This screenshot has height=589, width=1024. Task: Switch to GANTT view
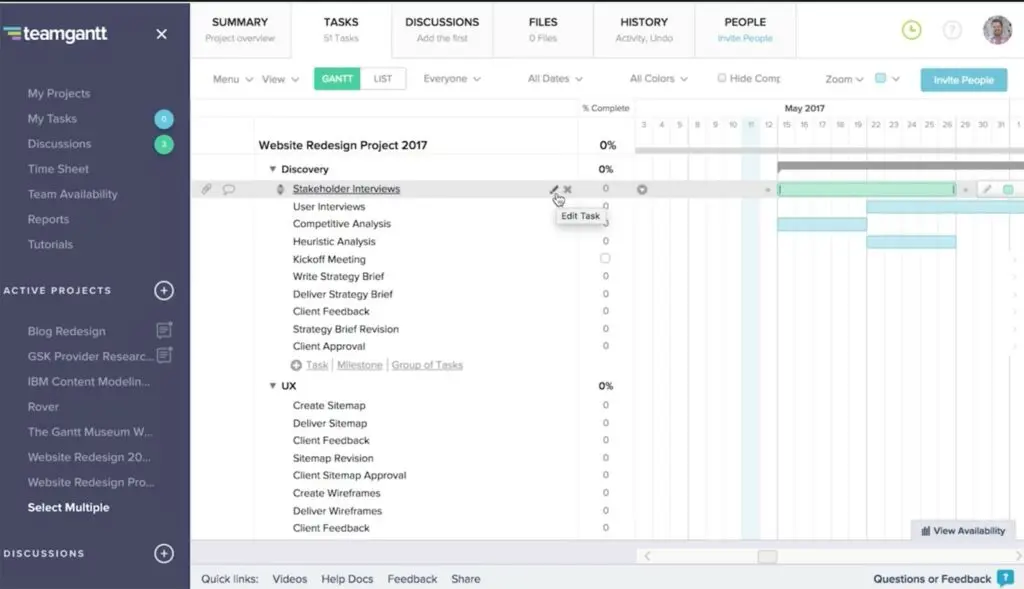click(x=337, y=79)
